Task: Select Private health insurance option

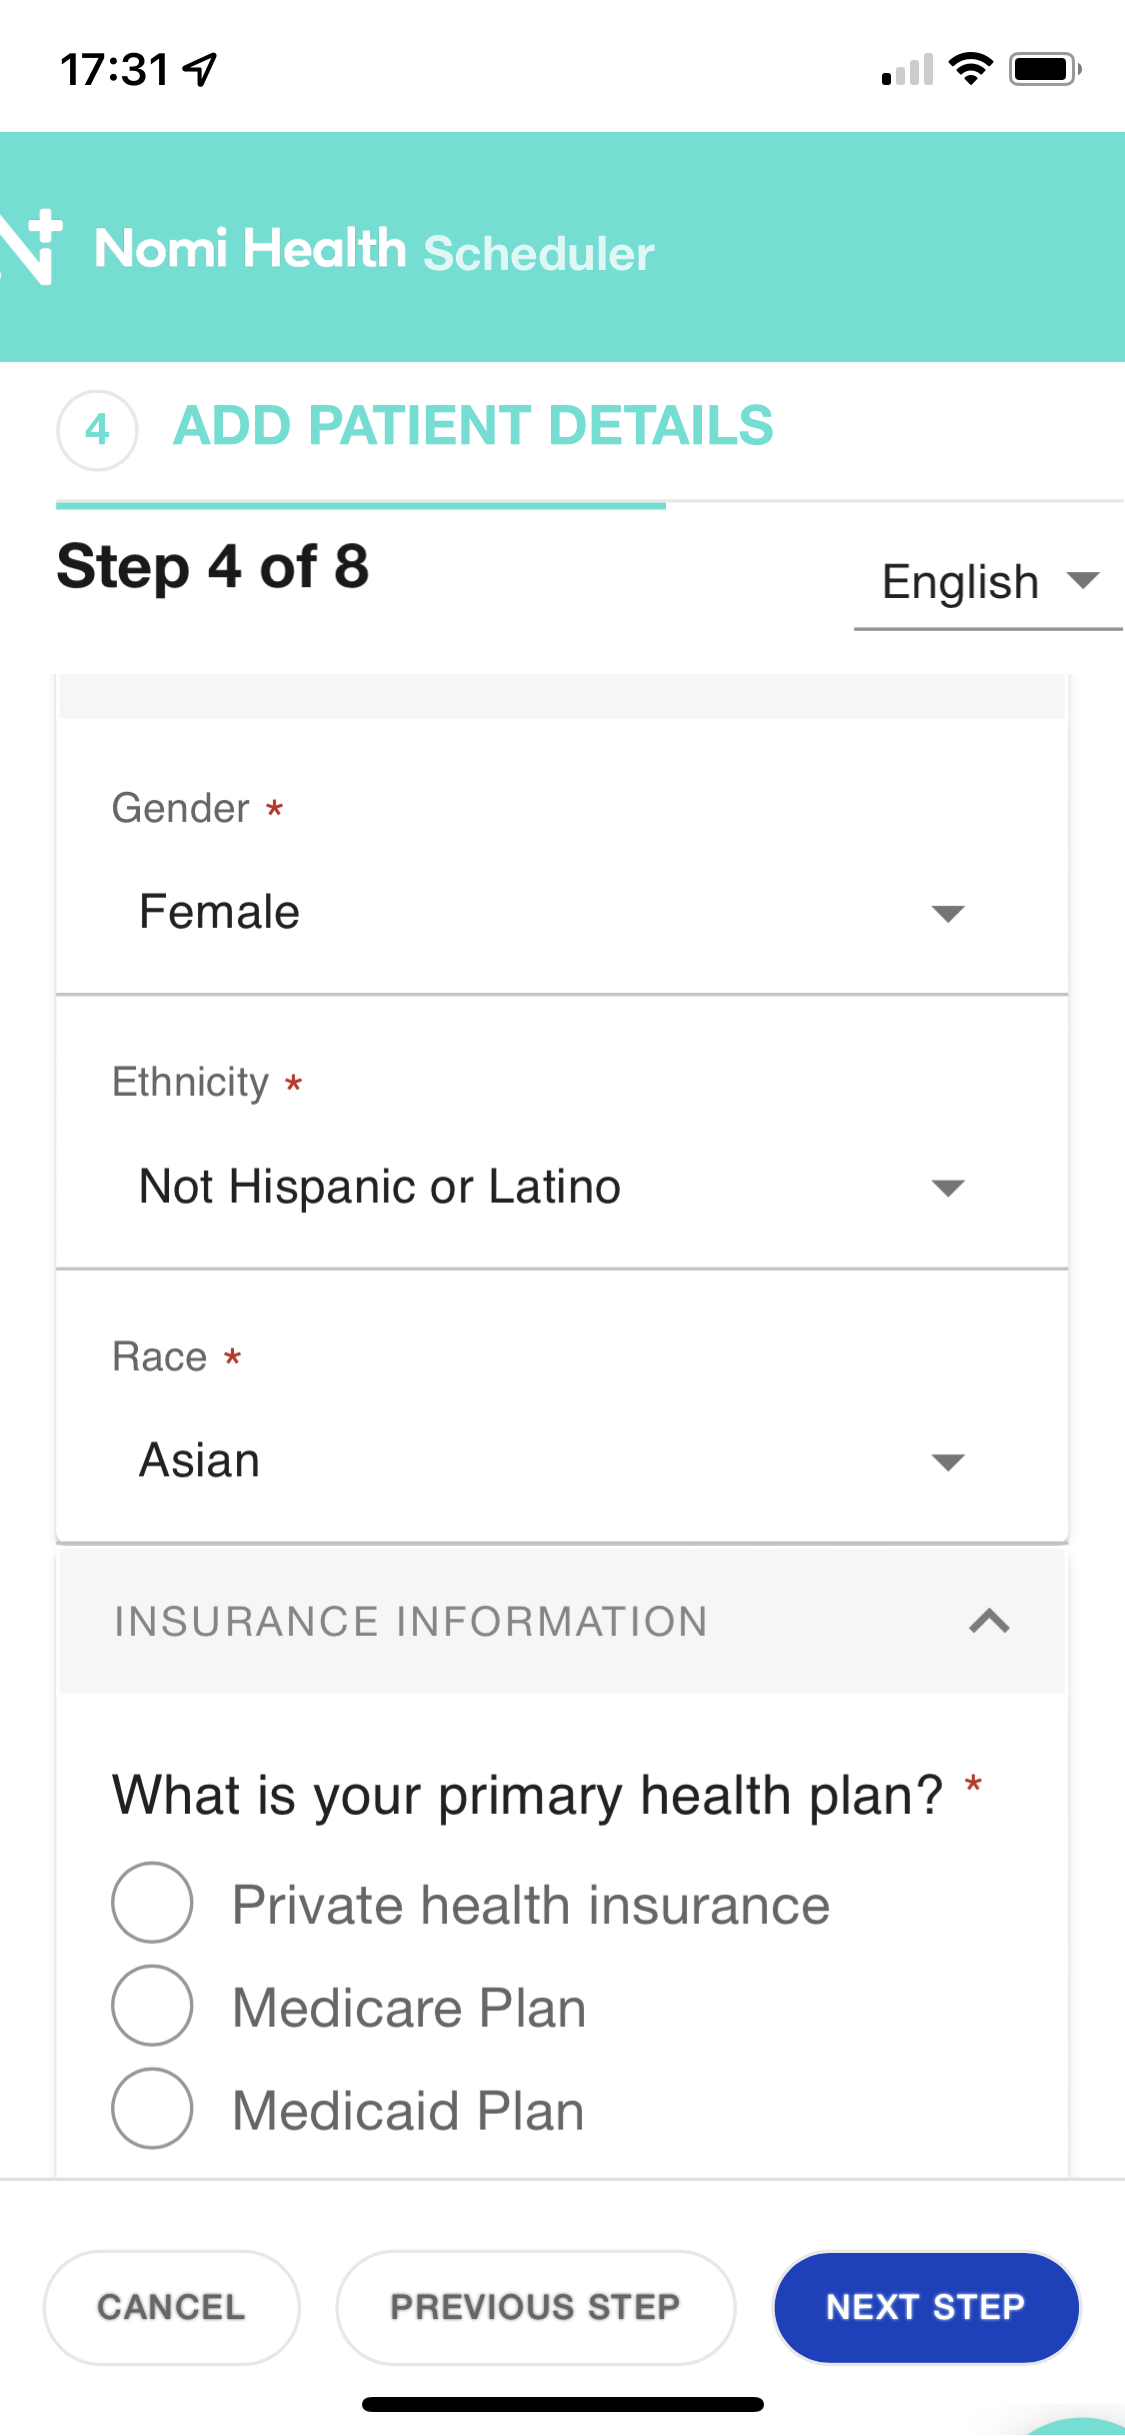Action: point(152,1902)
